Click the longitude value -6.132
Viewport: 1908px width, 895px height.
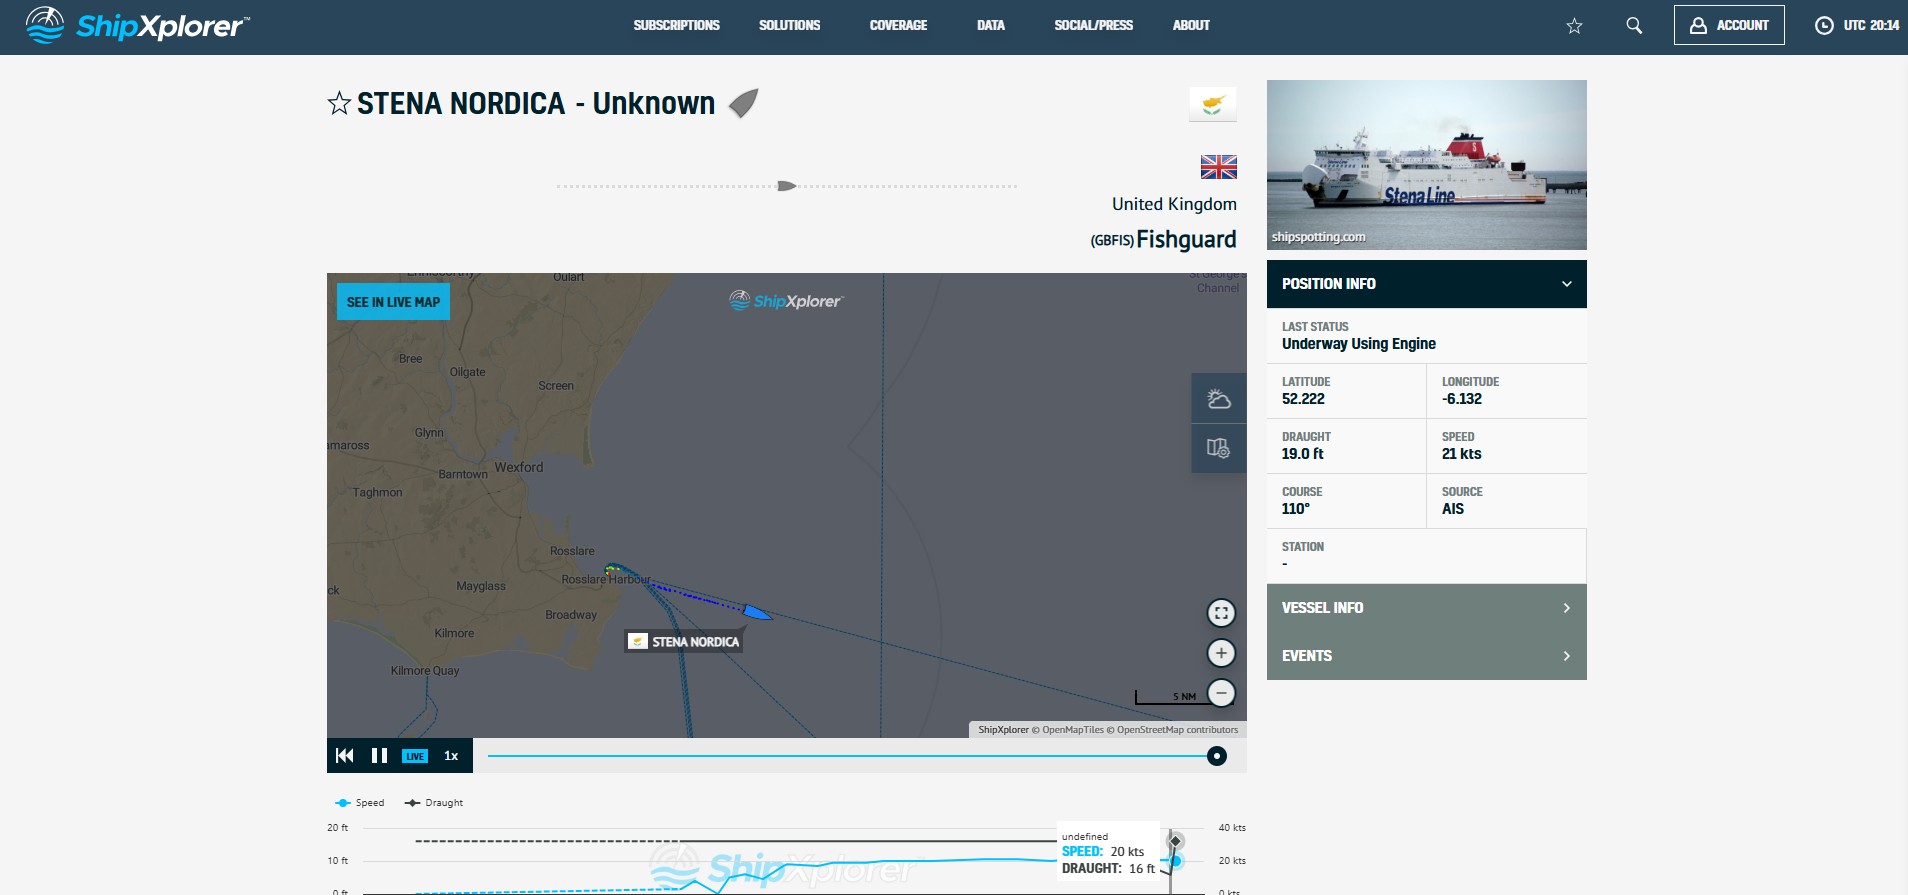(x=1462, y=399)
